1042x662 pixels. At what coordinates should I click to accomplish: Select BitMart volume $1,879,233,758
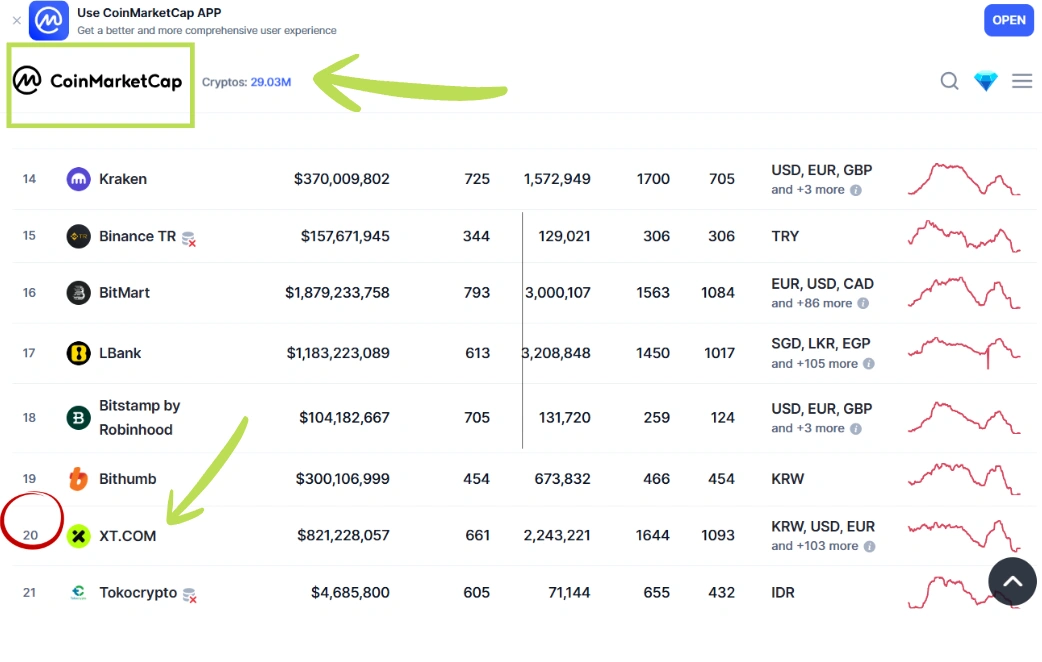point(337,292)
